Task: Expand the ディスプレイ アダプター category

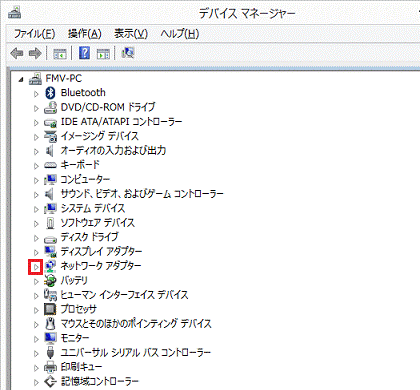Action: pos(36,252)
